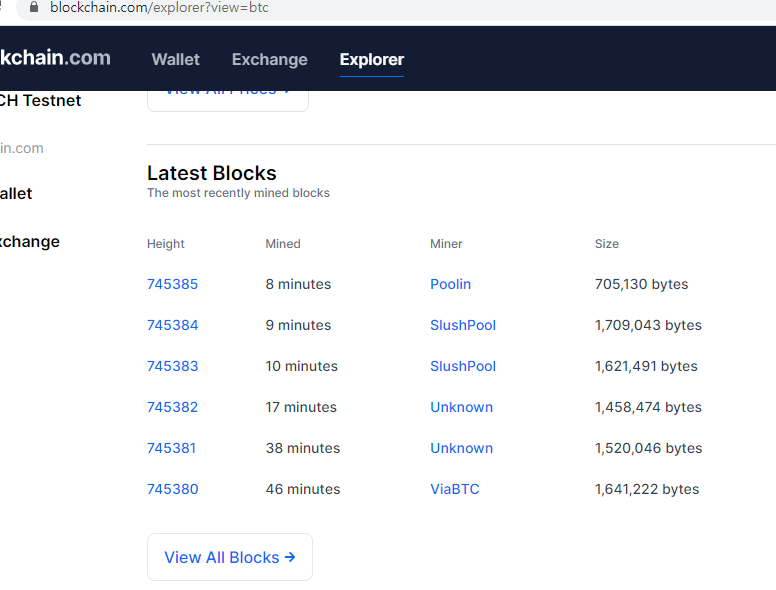The width and height of the screenshot is (776, 590).
Task: Click 'The most recently mined blocks' subtitle
Action: pyautogui.click(x=238, y=193)
